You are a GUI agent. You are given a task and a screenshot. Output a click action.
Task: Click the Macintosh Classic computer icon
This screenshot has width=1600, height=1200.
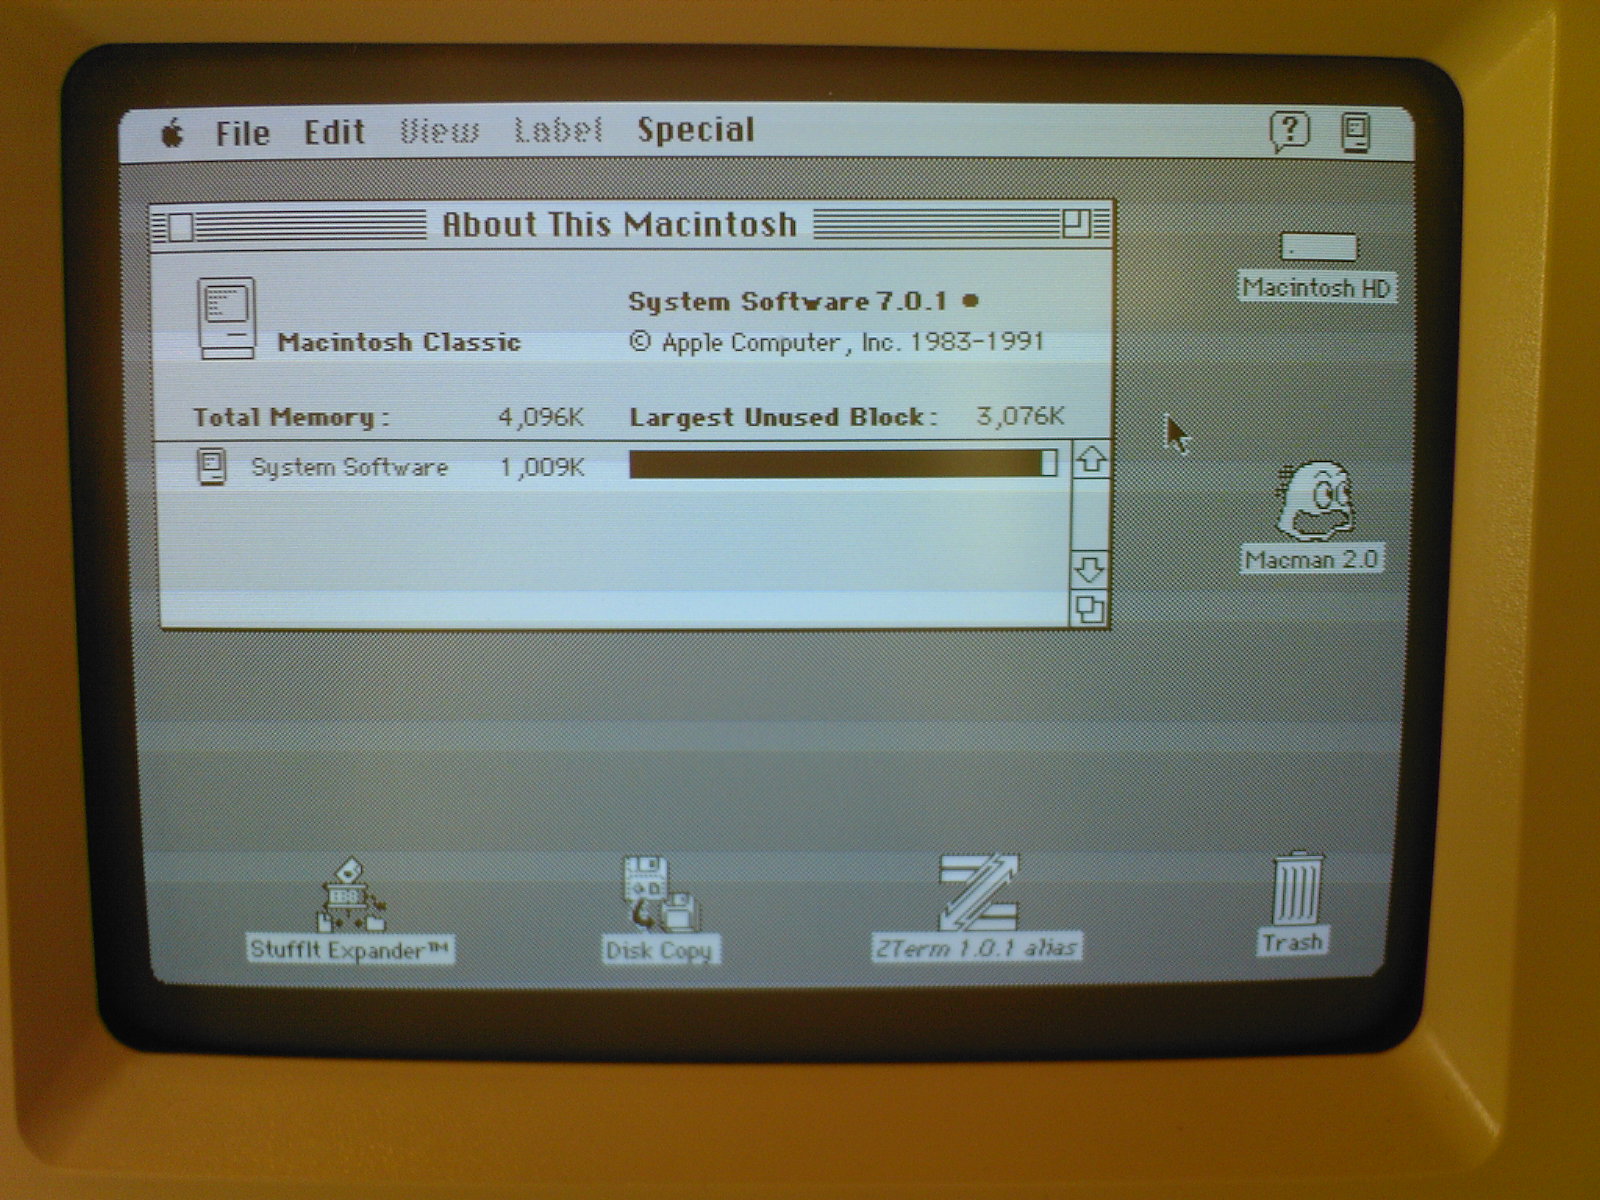coord(226,318)
